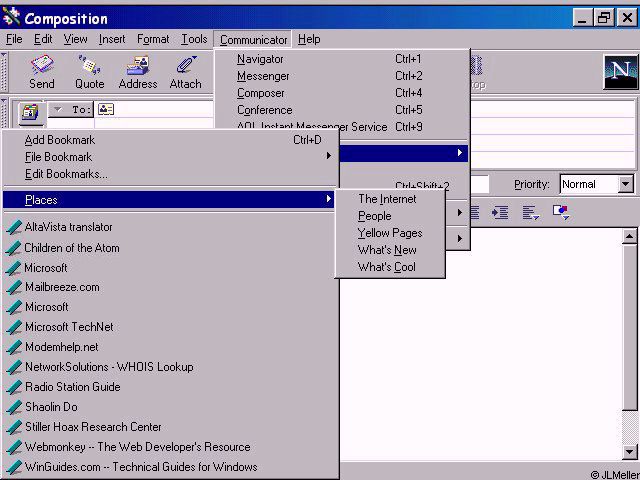
Task: Open the Help menu
Action: click(x=309, y=39)
